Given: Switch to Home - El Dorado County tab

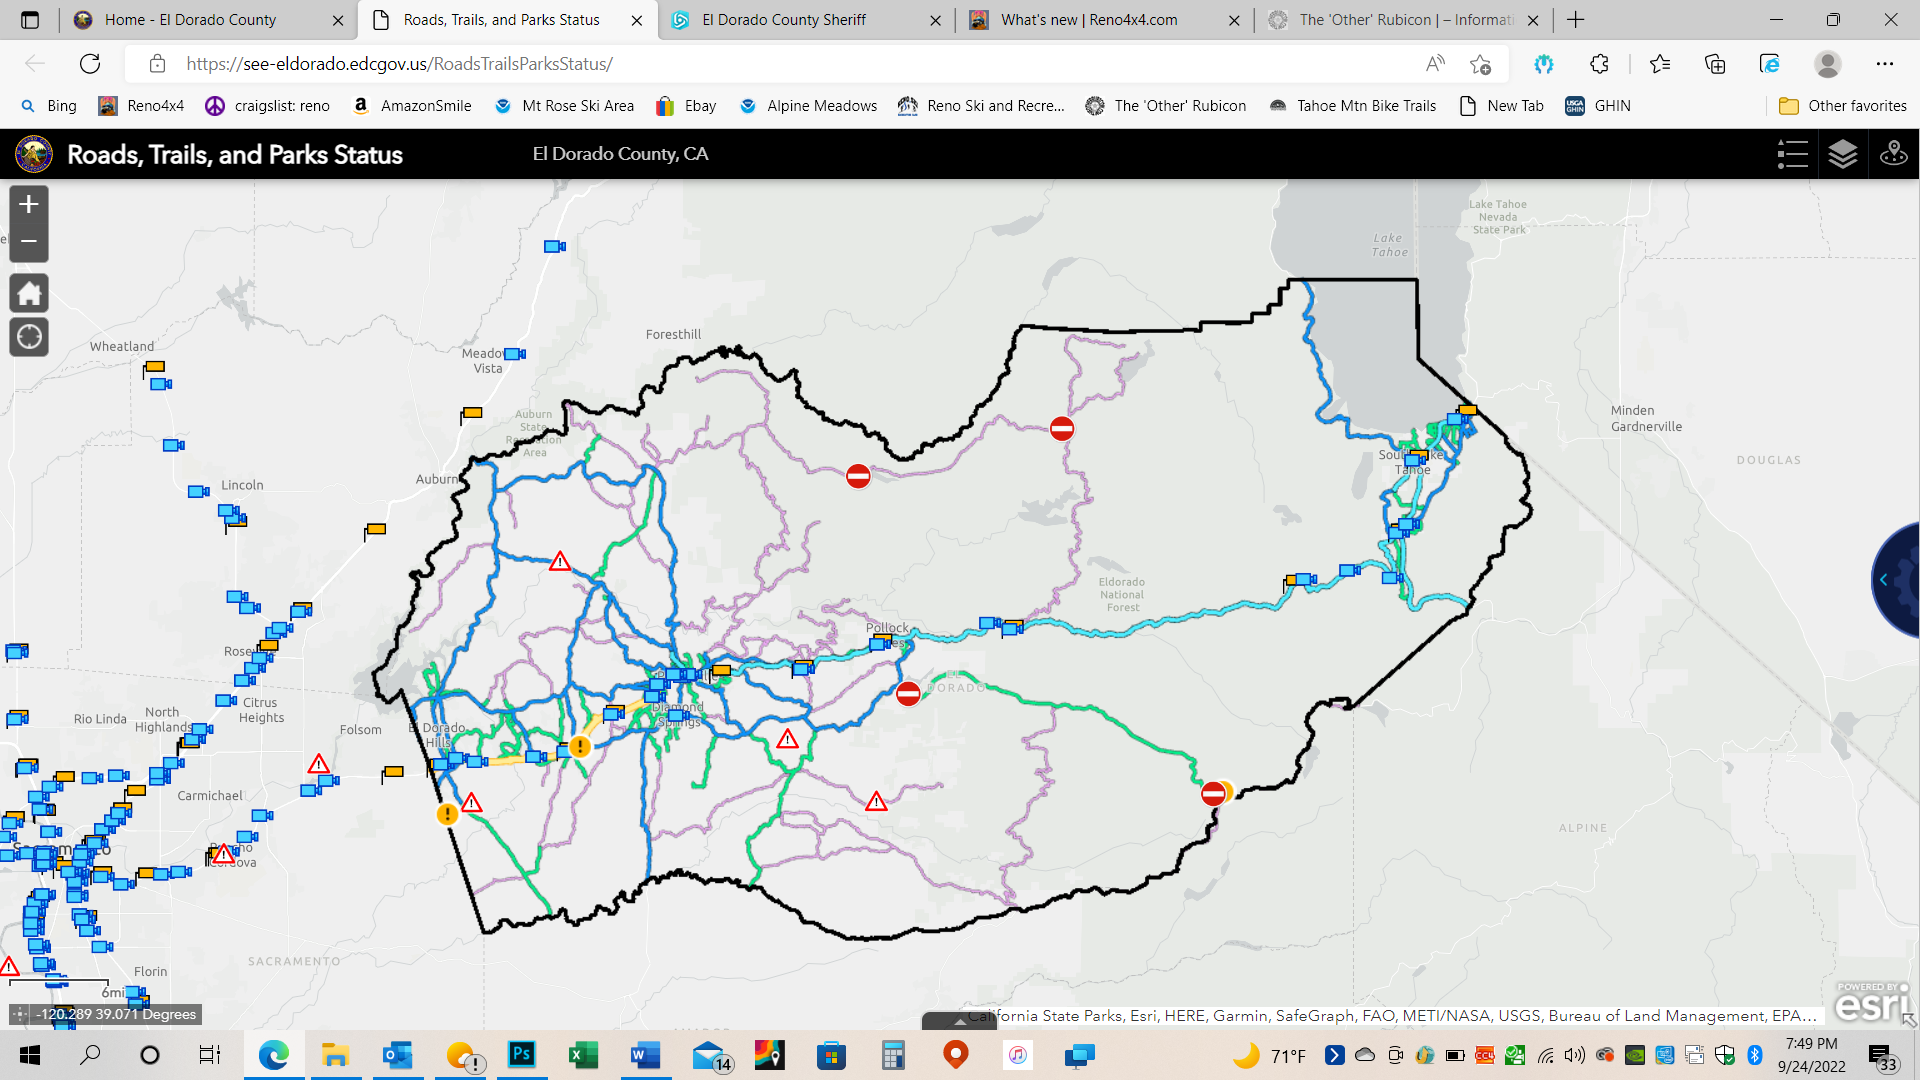Looking at the screenshot, I should [x=190, y=20].
